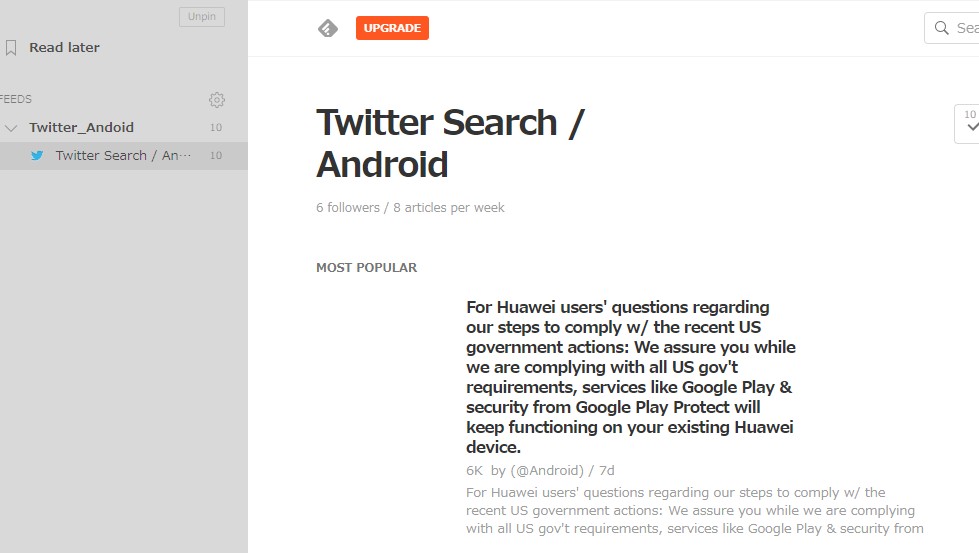Click the orange UPGRADE button
The width and height of the screenshot is (979, 553).
392,28
